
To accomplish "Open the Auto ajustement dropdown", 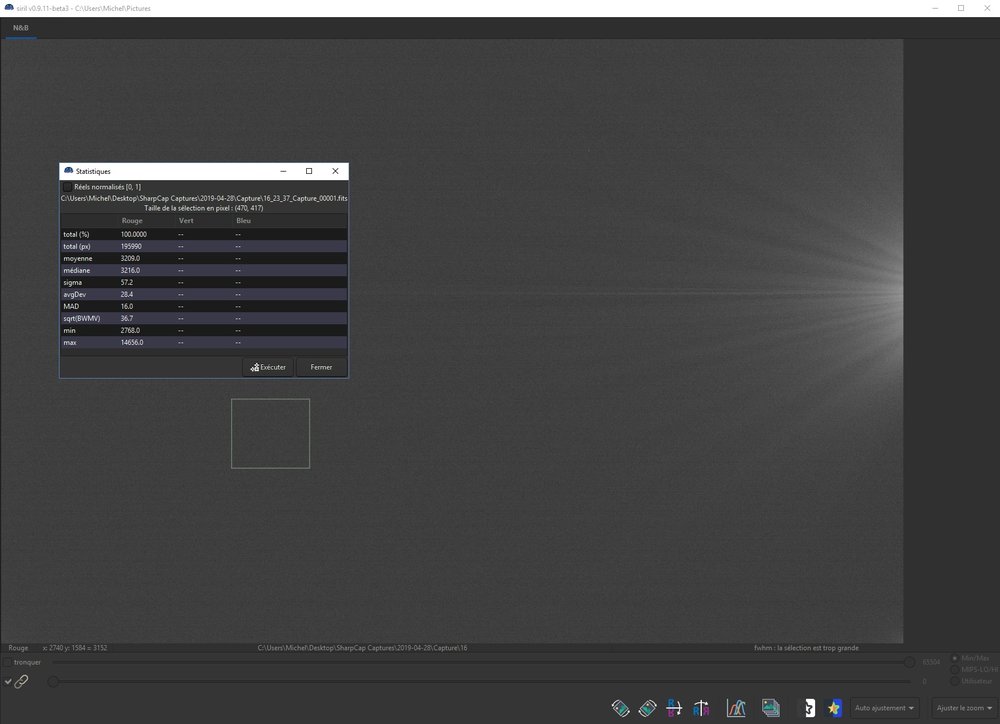I will [x=884, y=708].
